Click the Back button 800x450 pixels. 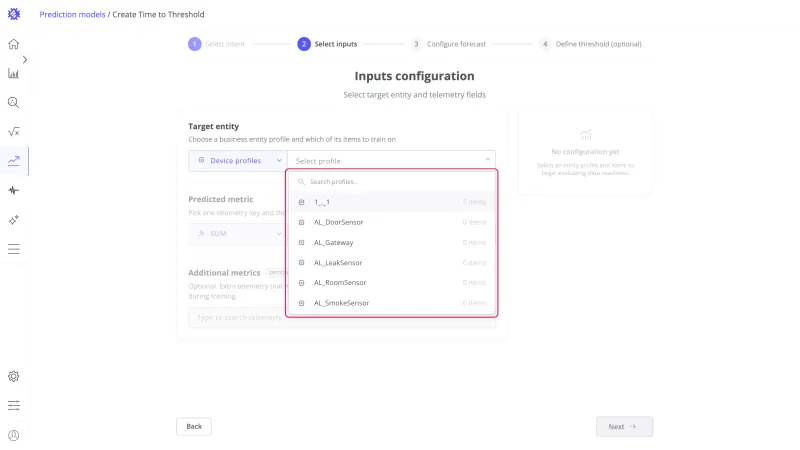[x=194, y=427]
